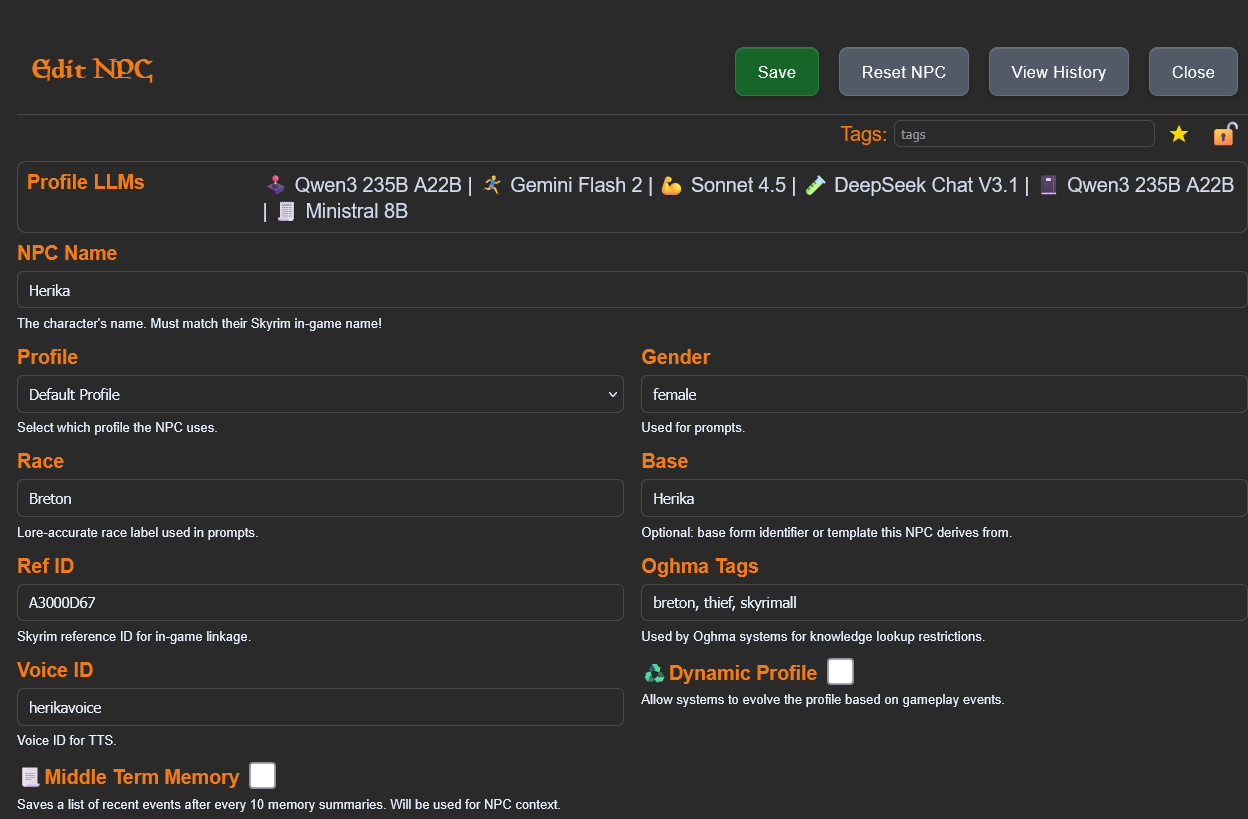Screen dimensions: 1248x819
Task: Click into the Tags input field
Action: (1023, 134)
